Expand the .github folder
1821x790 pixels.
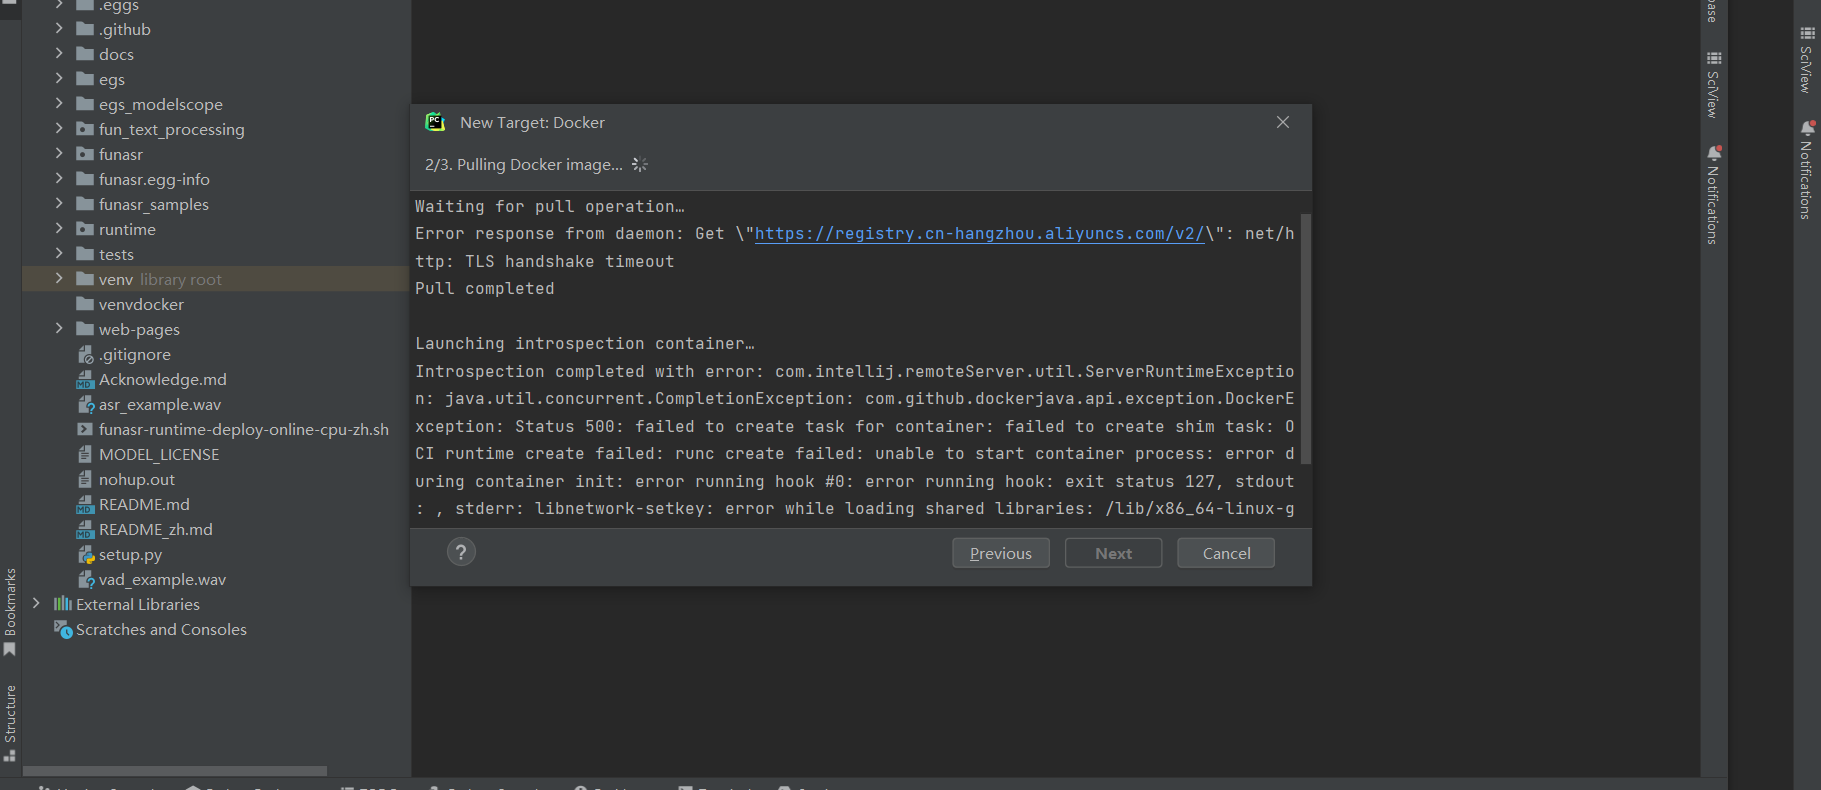(59, 29)
